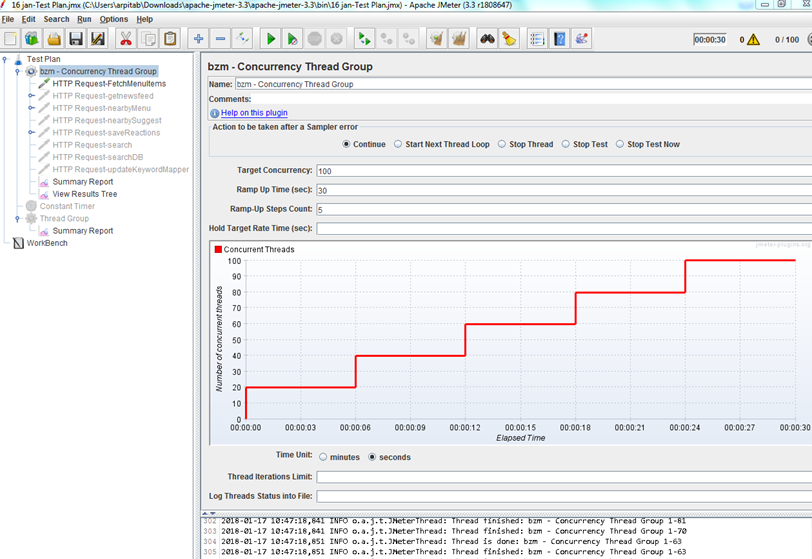812x559 pixels.
Task: Open the Edit menu
Action: point(28,19)
